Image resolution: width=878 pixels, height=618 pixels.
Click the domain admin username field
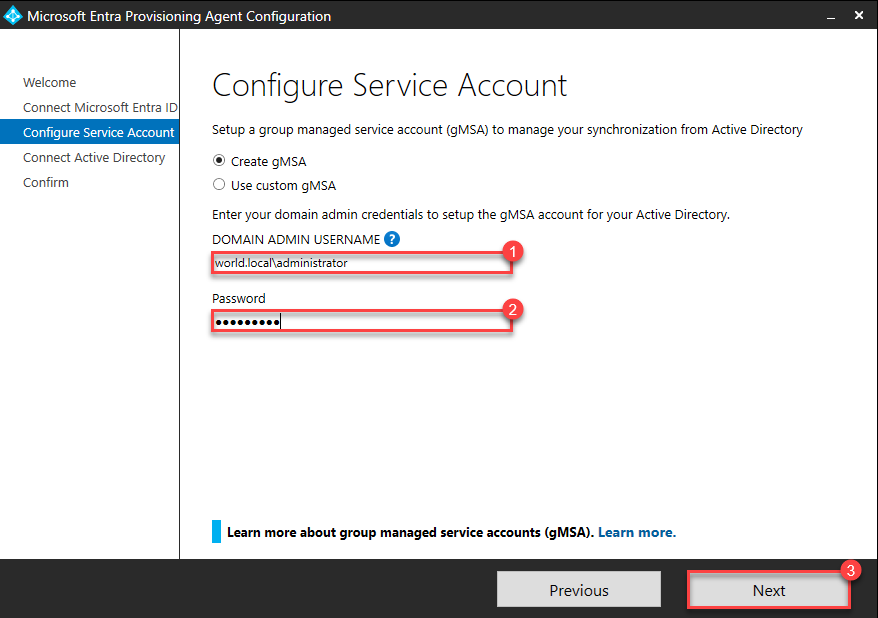362,263
